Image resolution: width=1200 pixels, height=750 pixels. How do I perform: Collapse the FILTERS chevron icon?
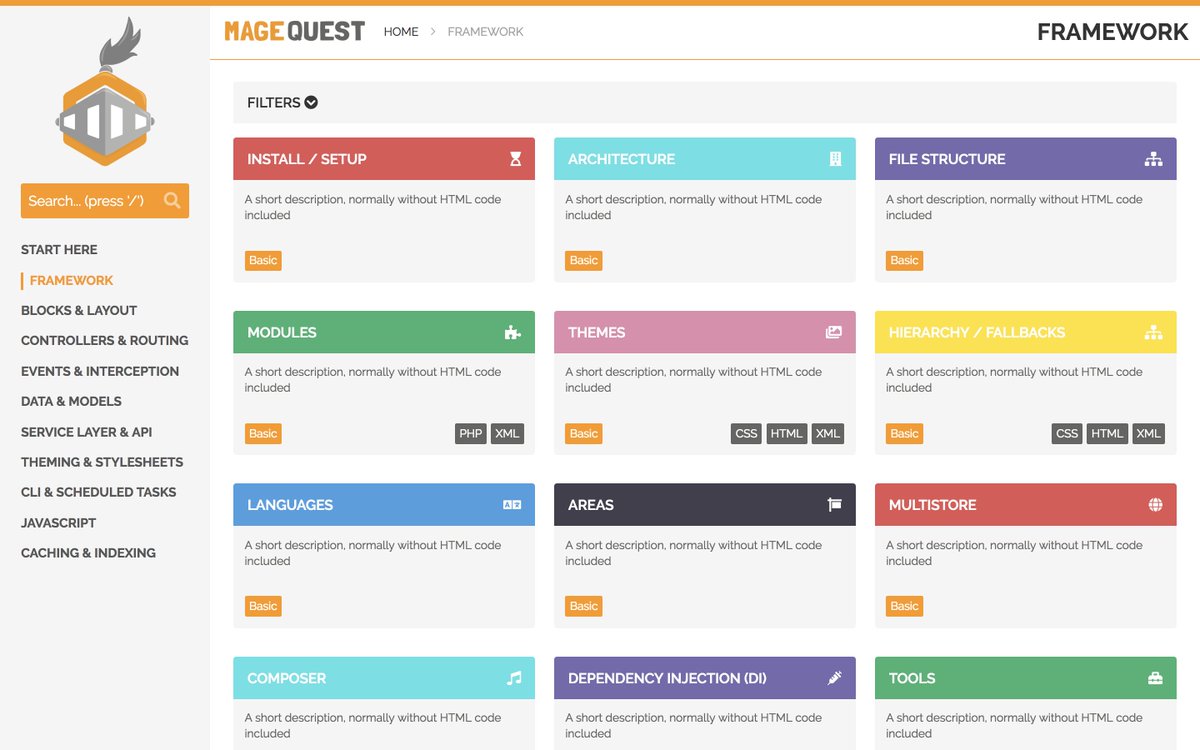tap(309, 102)
